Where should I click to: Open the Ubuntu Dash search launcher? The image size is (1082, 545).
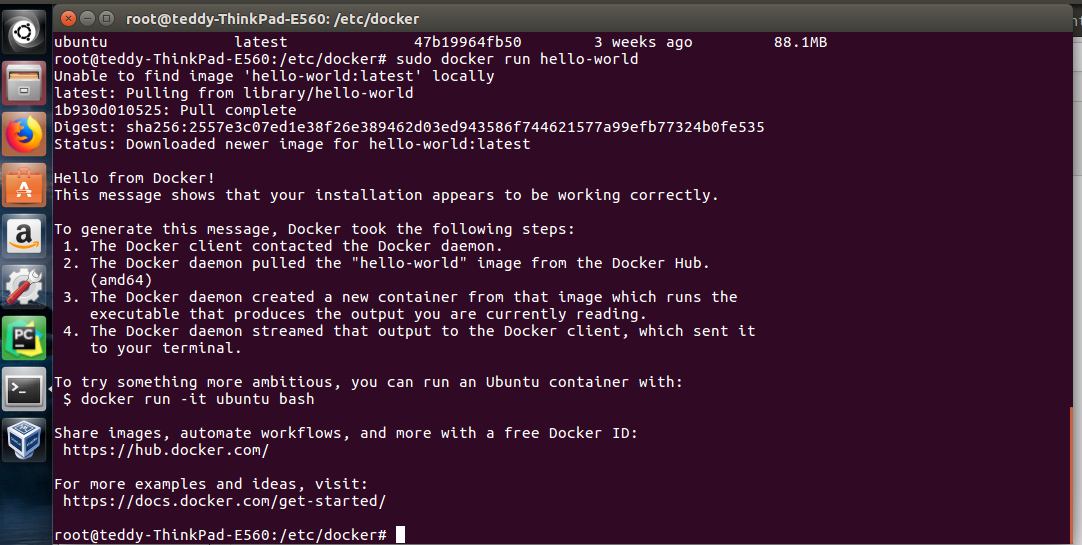22,34
